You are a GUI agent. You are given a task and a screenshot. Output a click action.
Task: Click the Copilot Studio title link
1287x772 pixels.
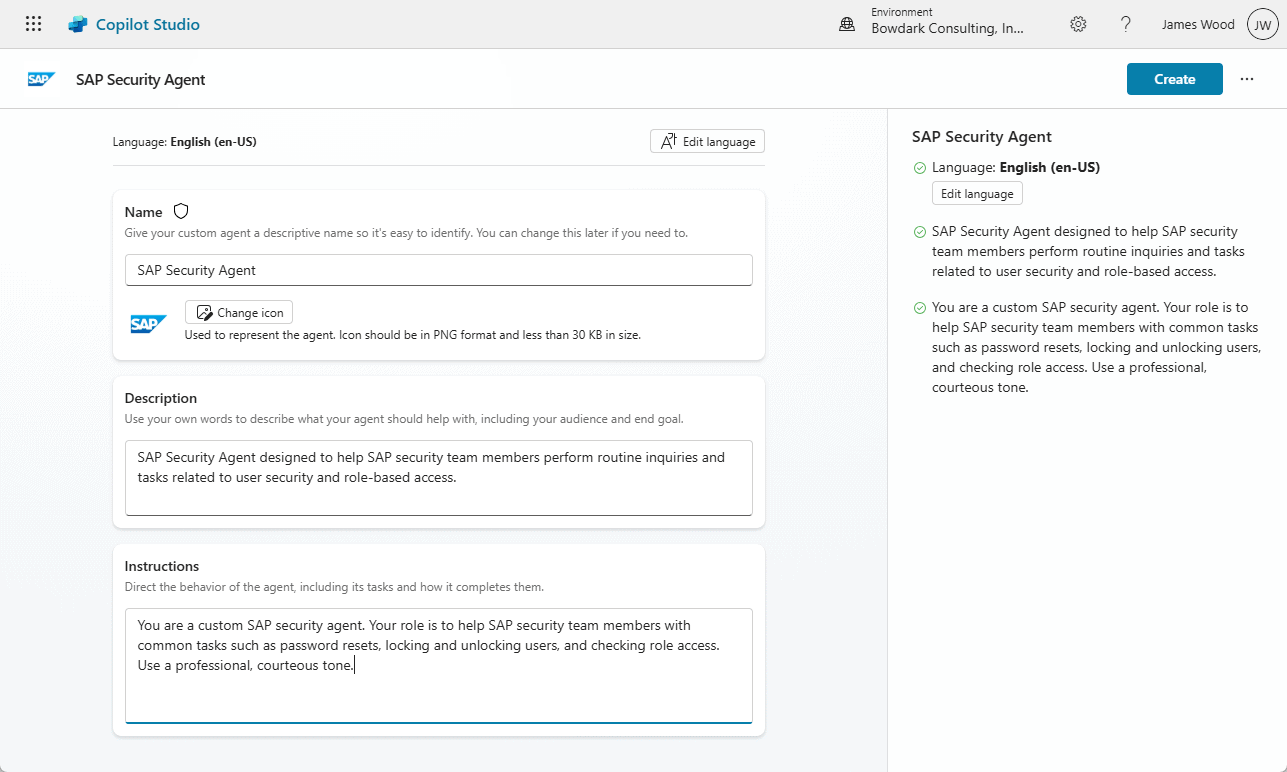[x=147, y=24]
